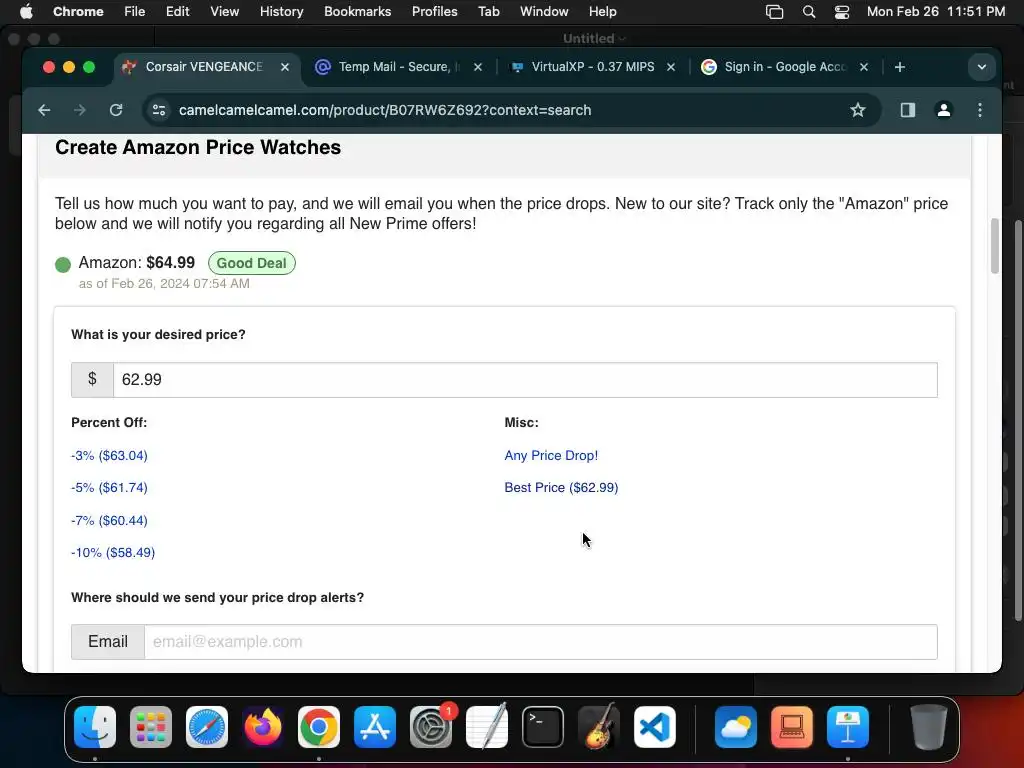Image resolution: width=1024 pixels, height=768 pixels.
Task: Click the page vertical scrollbar thumb
Action: coord(995,247)
